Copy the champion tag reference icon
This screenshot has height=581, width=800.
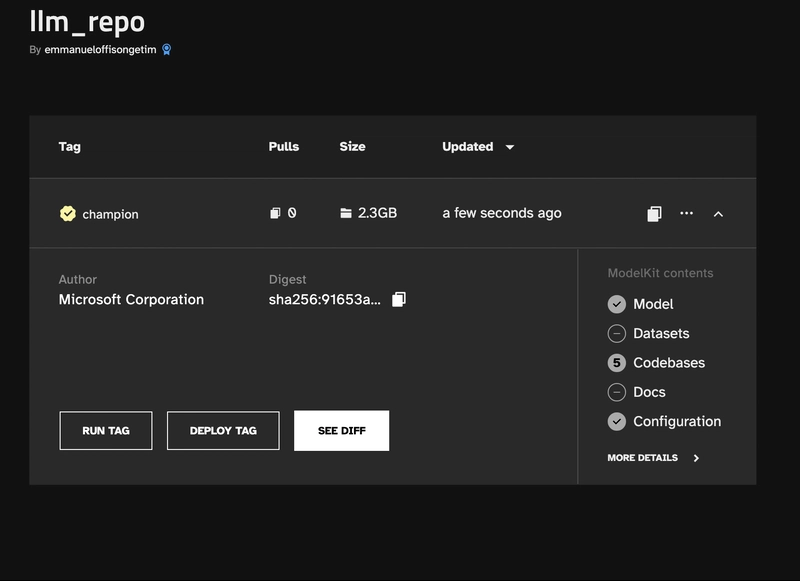click(655, 214)
